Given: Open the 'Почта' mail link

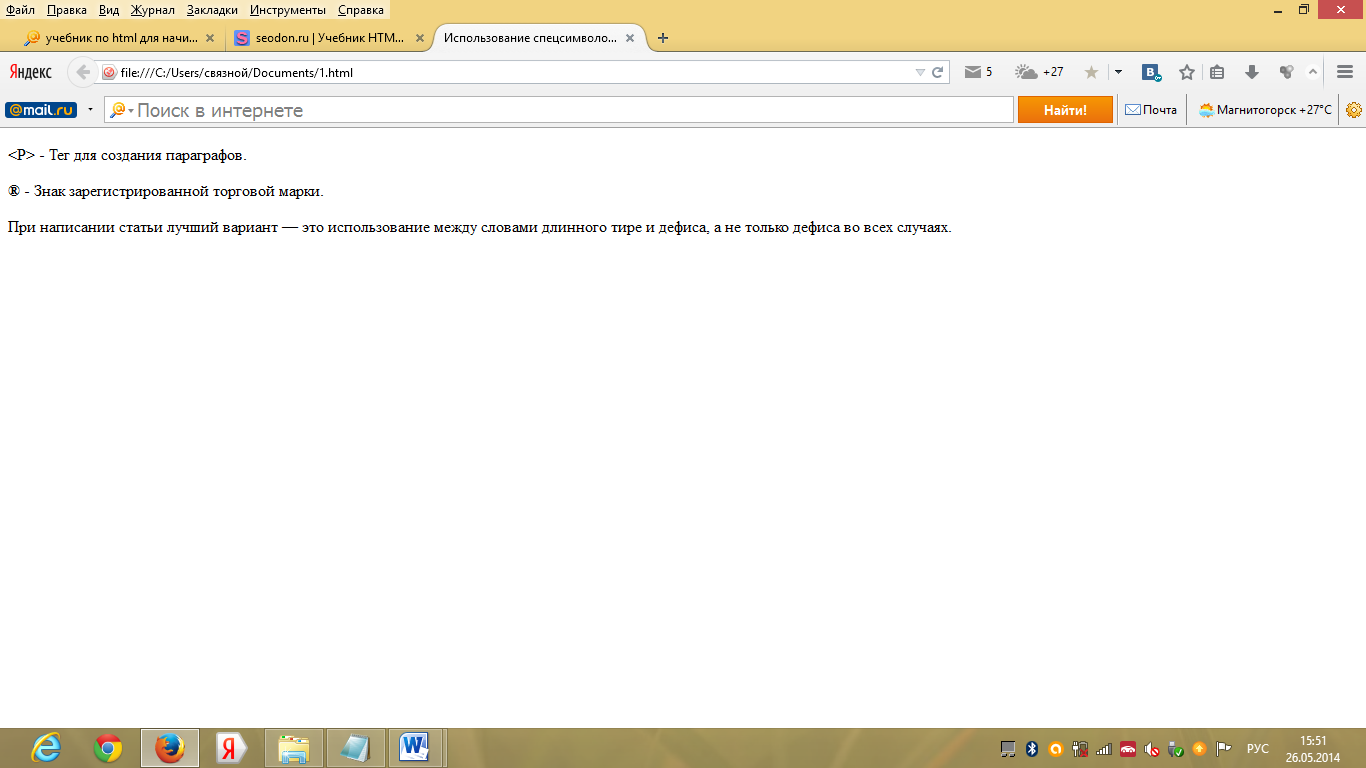Looking at the screenshot, I should pyautogui.click(x=1151, y=110).
